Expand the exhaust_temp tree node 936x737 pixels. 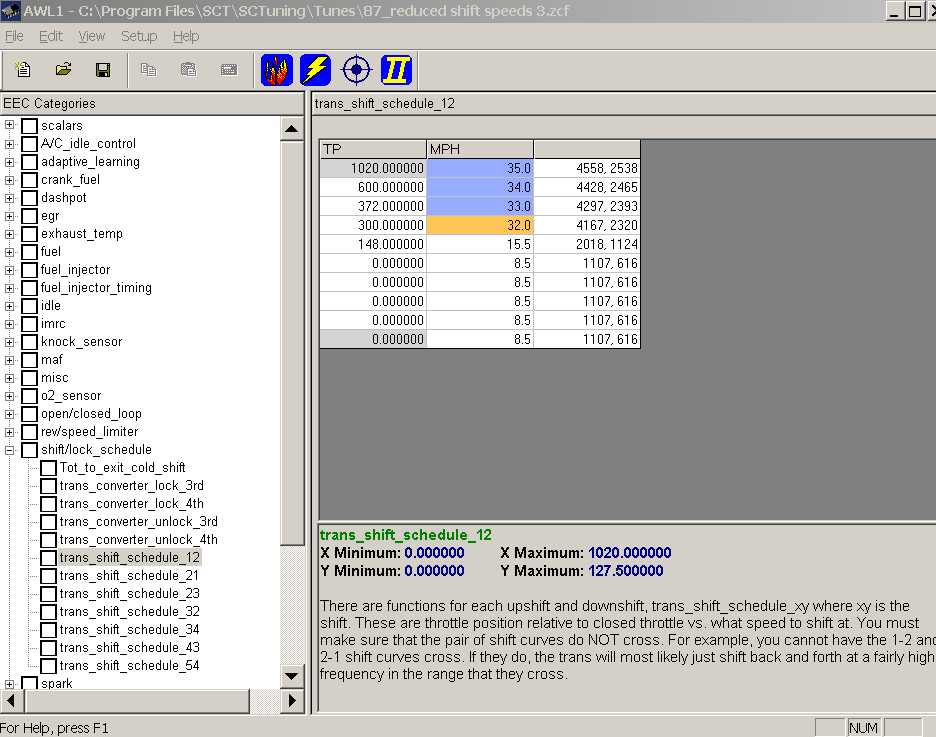coord(10,234)
